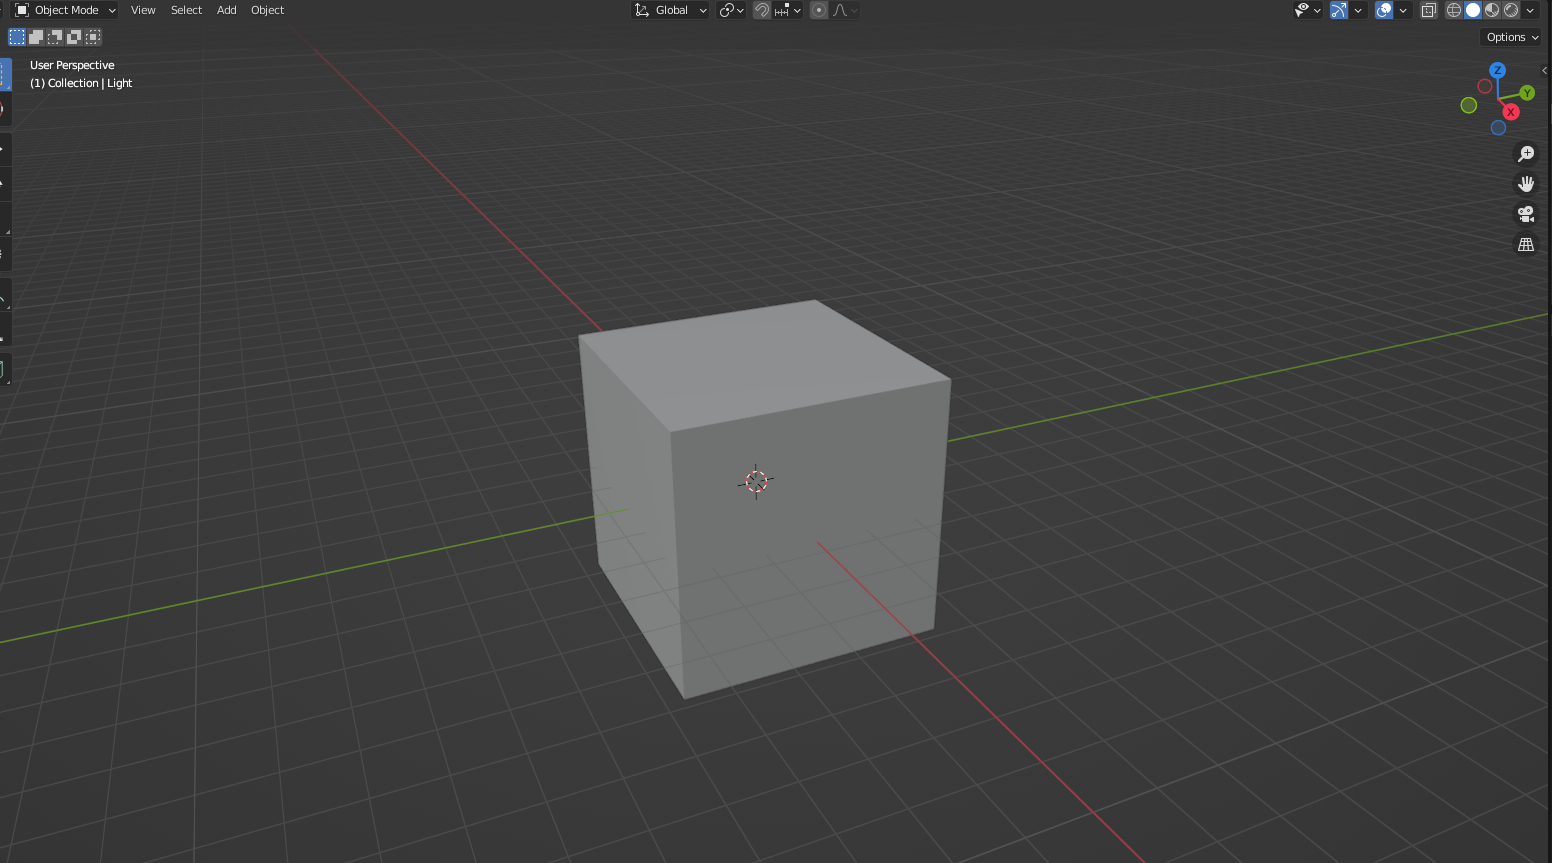Choose the Extend Selection mode icon

36,37
